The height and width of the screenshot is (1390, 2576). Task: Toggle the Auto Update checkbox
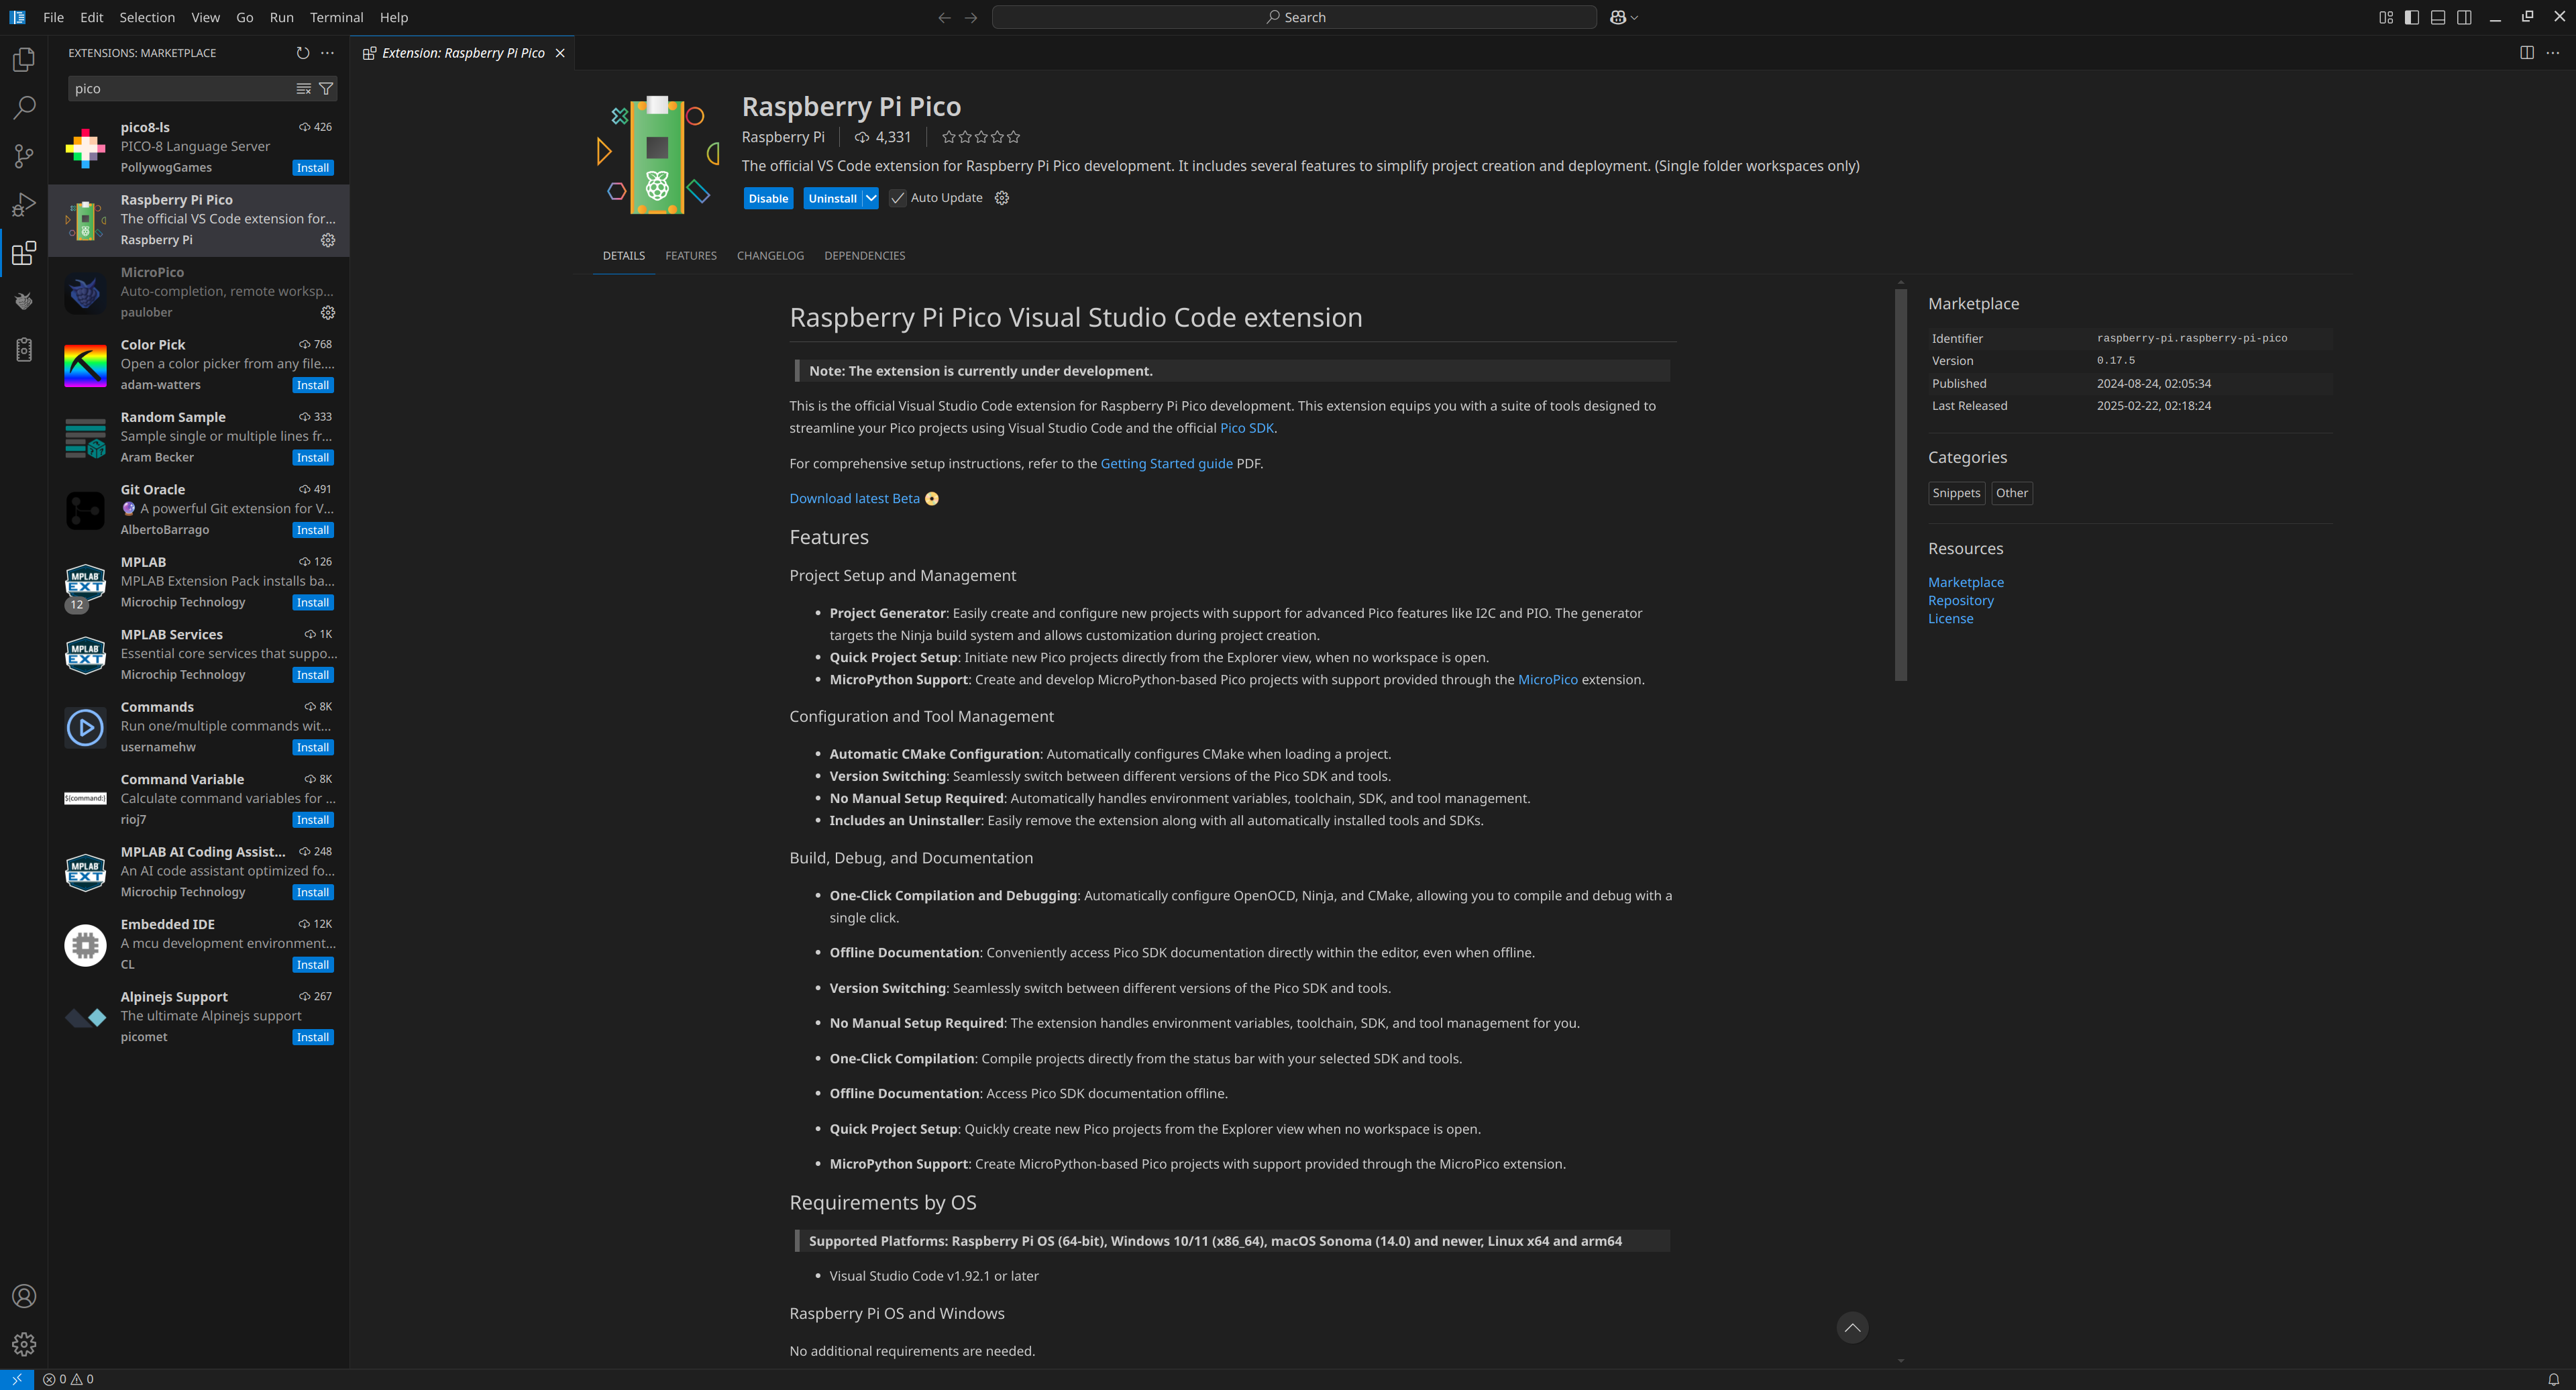click(x=898, y=198)
